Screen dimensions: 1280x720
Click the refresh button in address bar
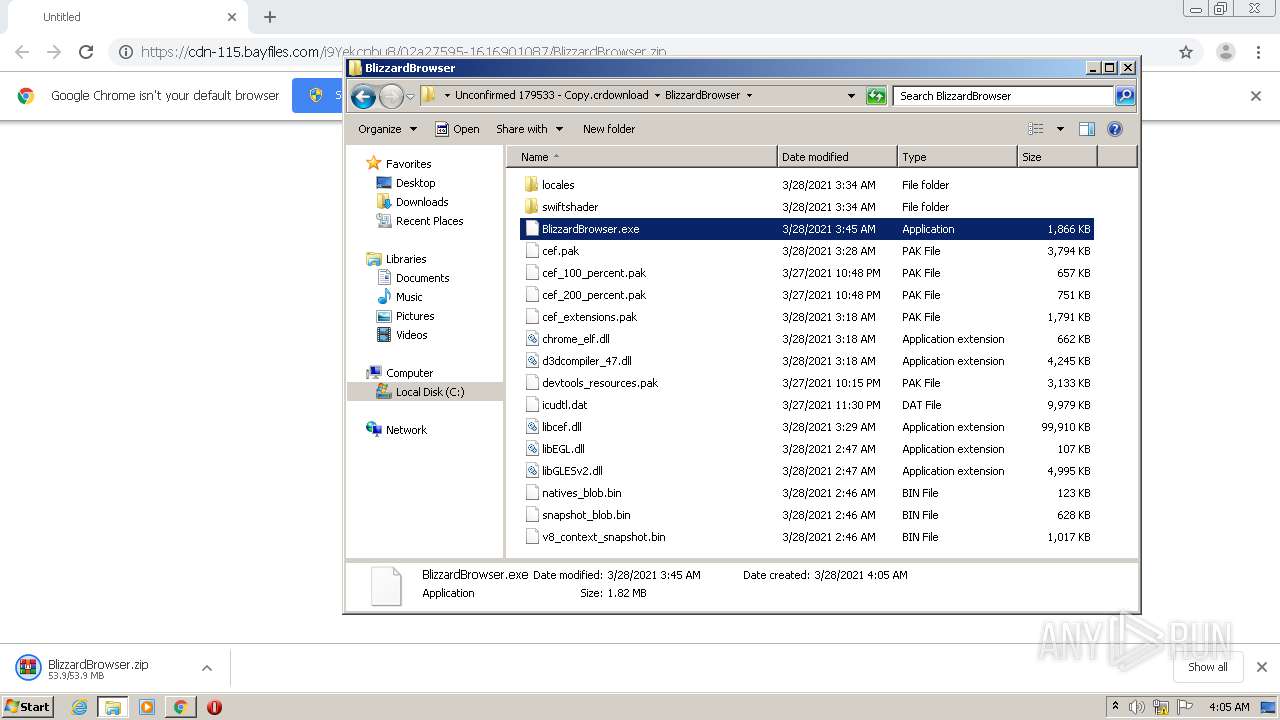(x=876, y=96)
